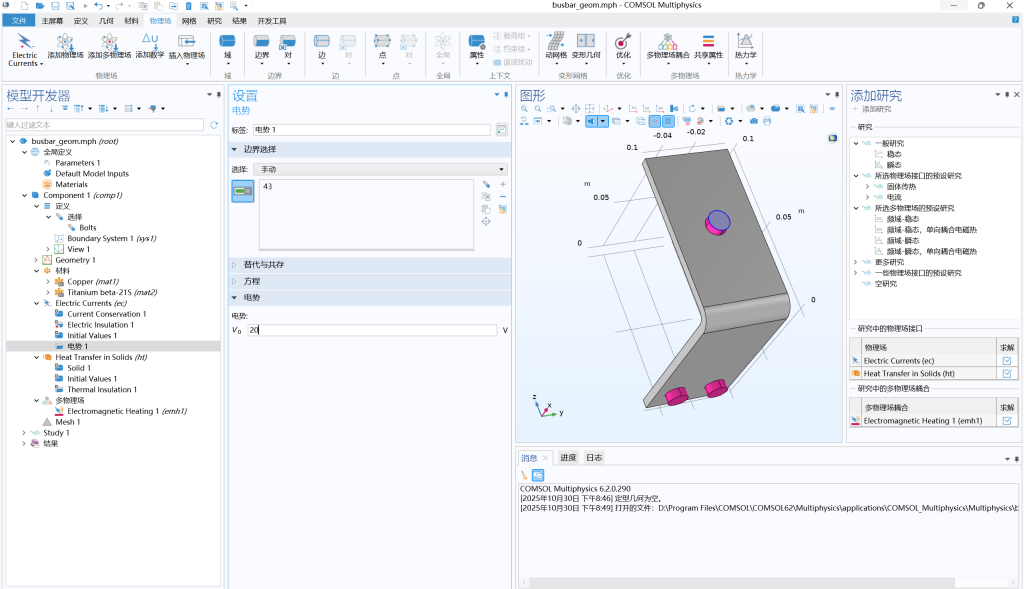Open the 选择 manual selection dropdown
The height and width of the screenshot is (589, 1024).
click(x=380, y=170)
